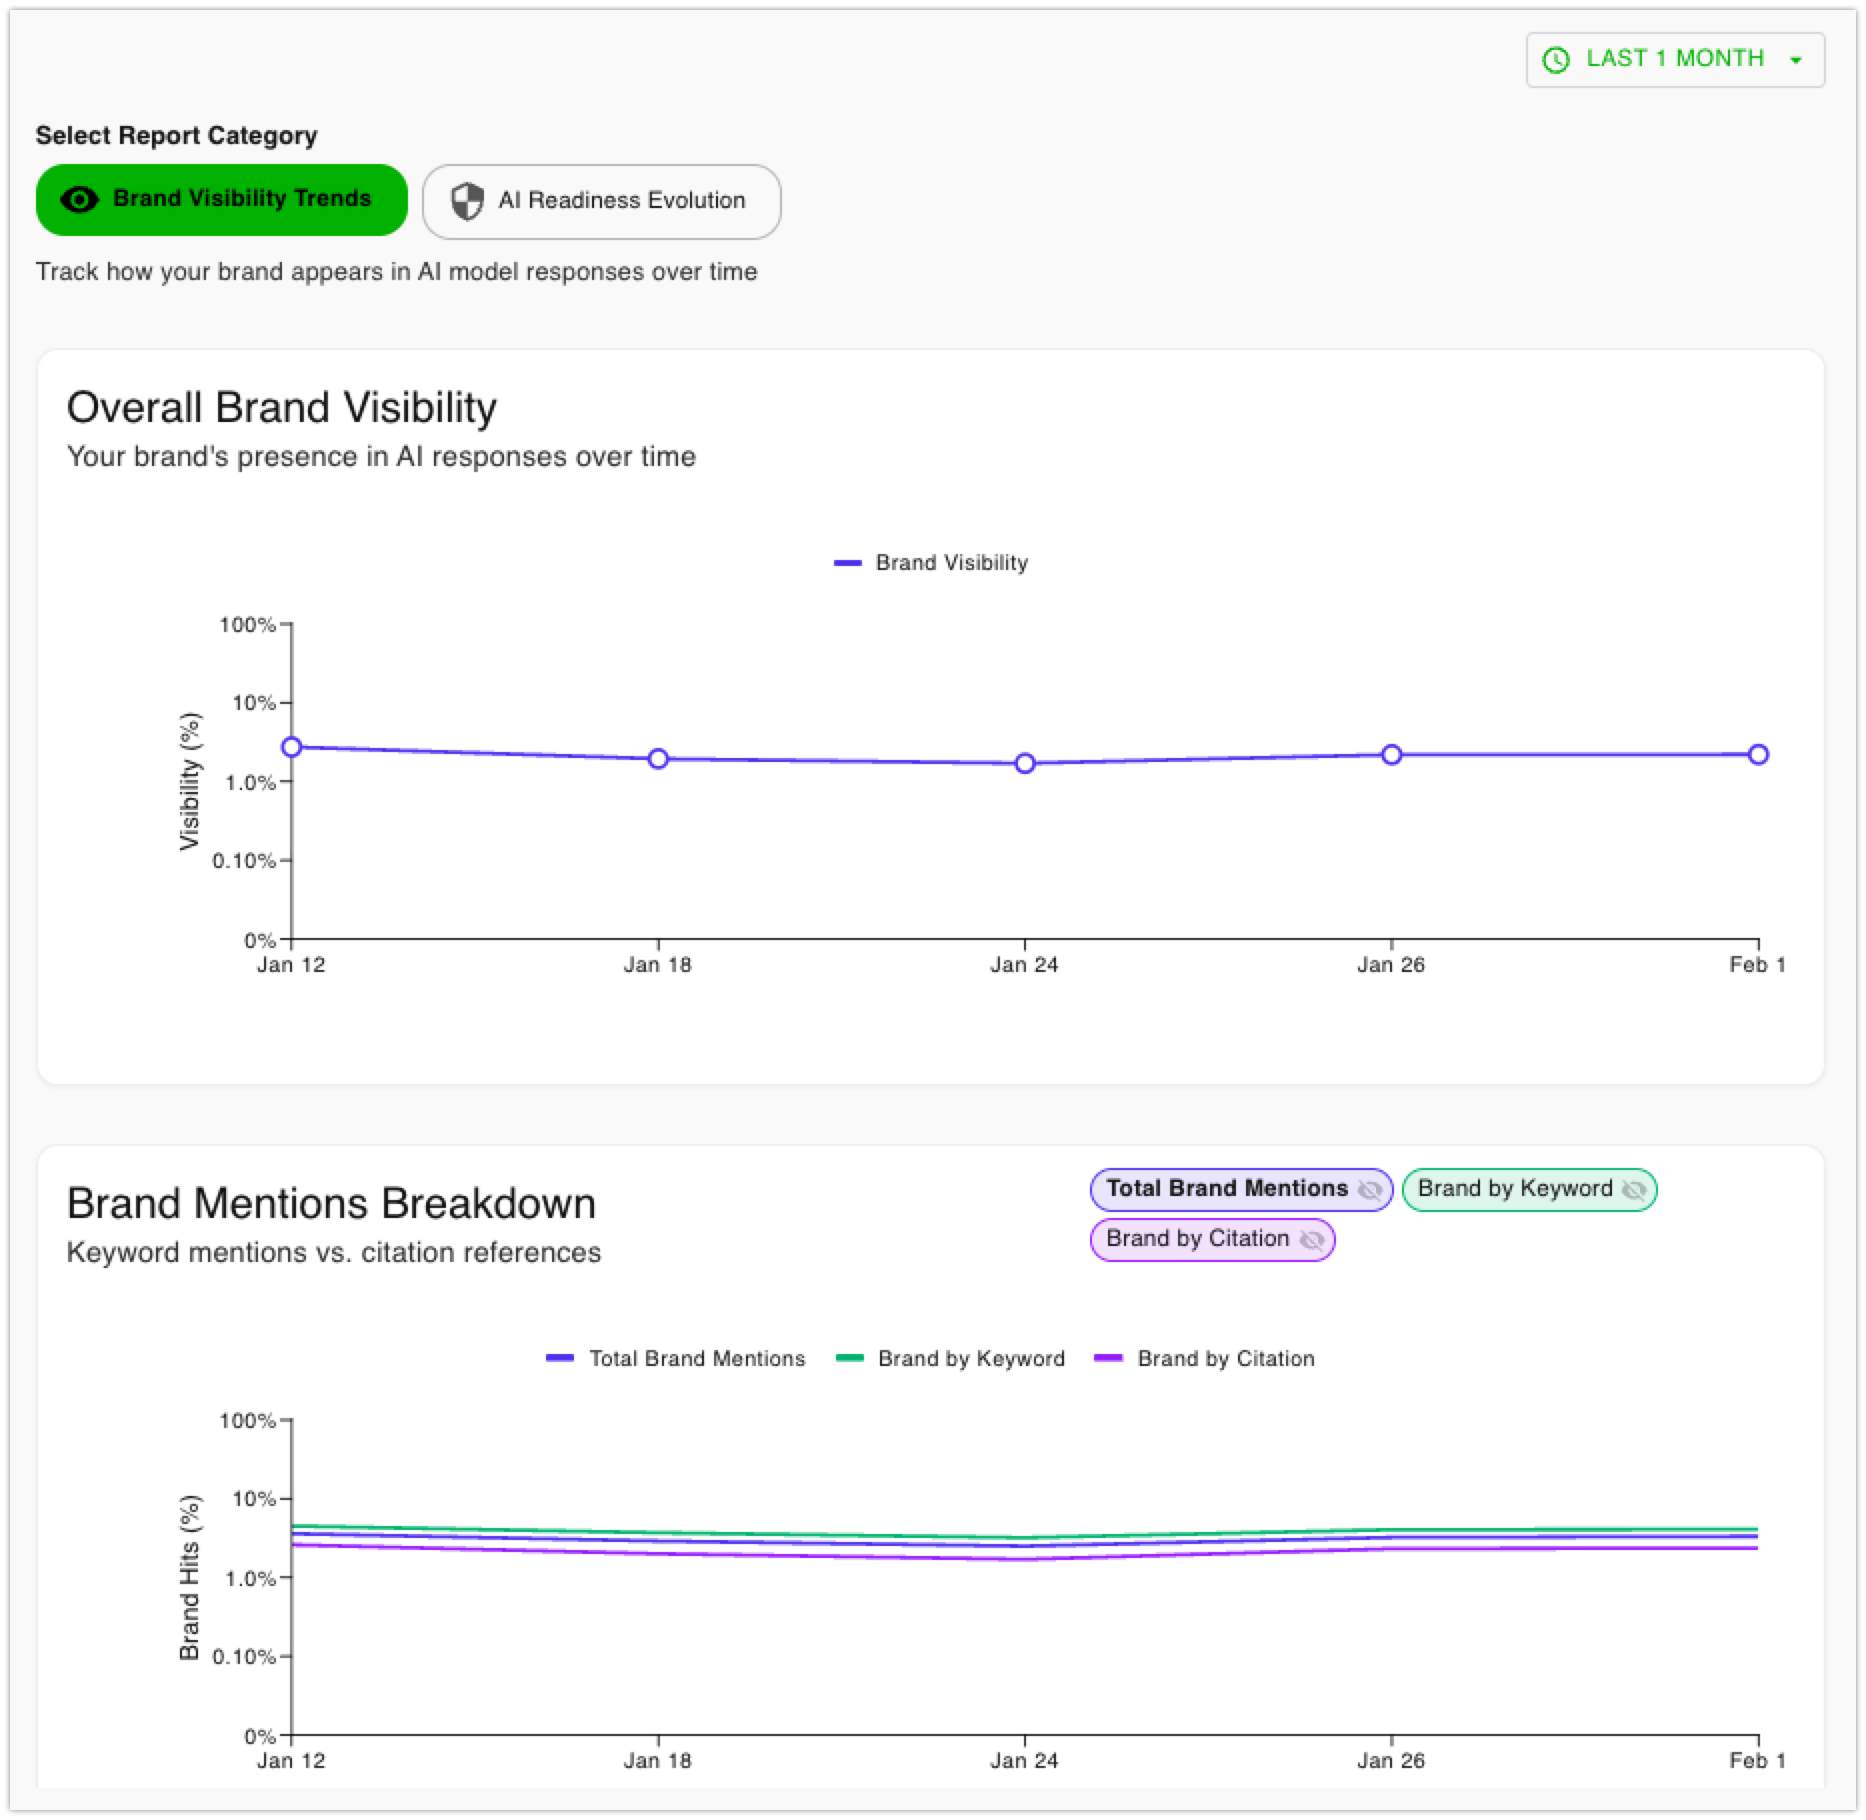Click the crossed-eye icon on Brand by Keyword
Viewport: 1866px width, 1820px height.
click(1634, 1190)
